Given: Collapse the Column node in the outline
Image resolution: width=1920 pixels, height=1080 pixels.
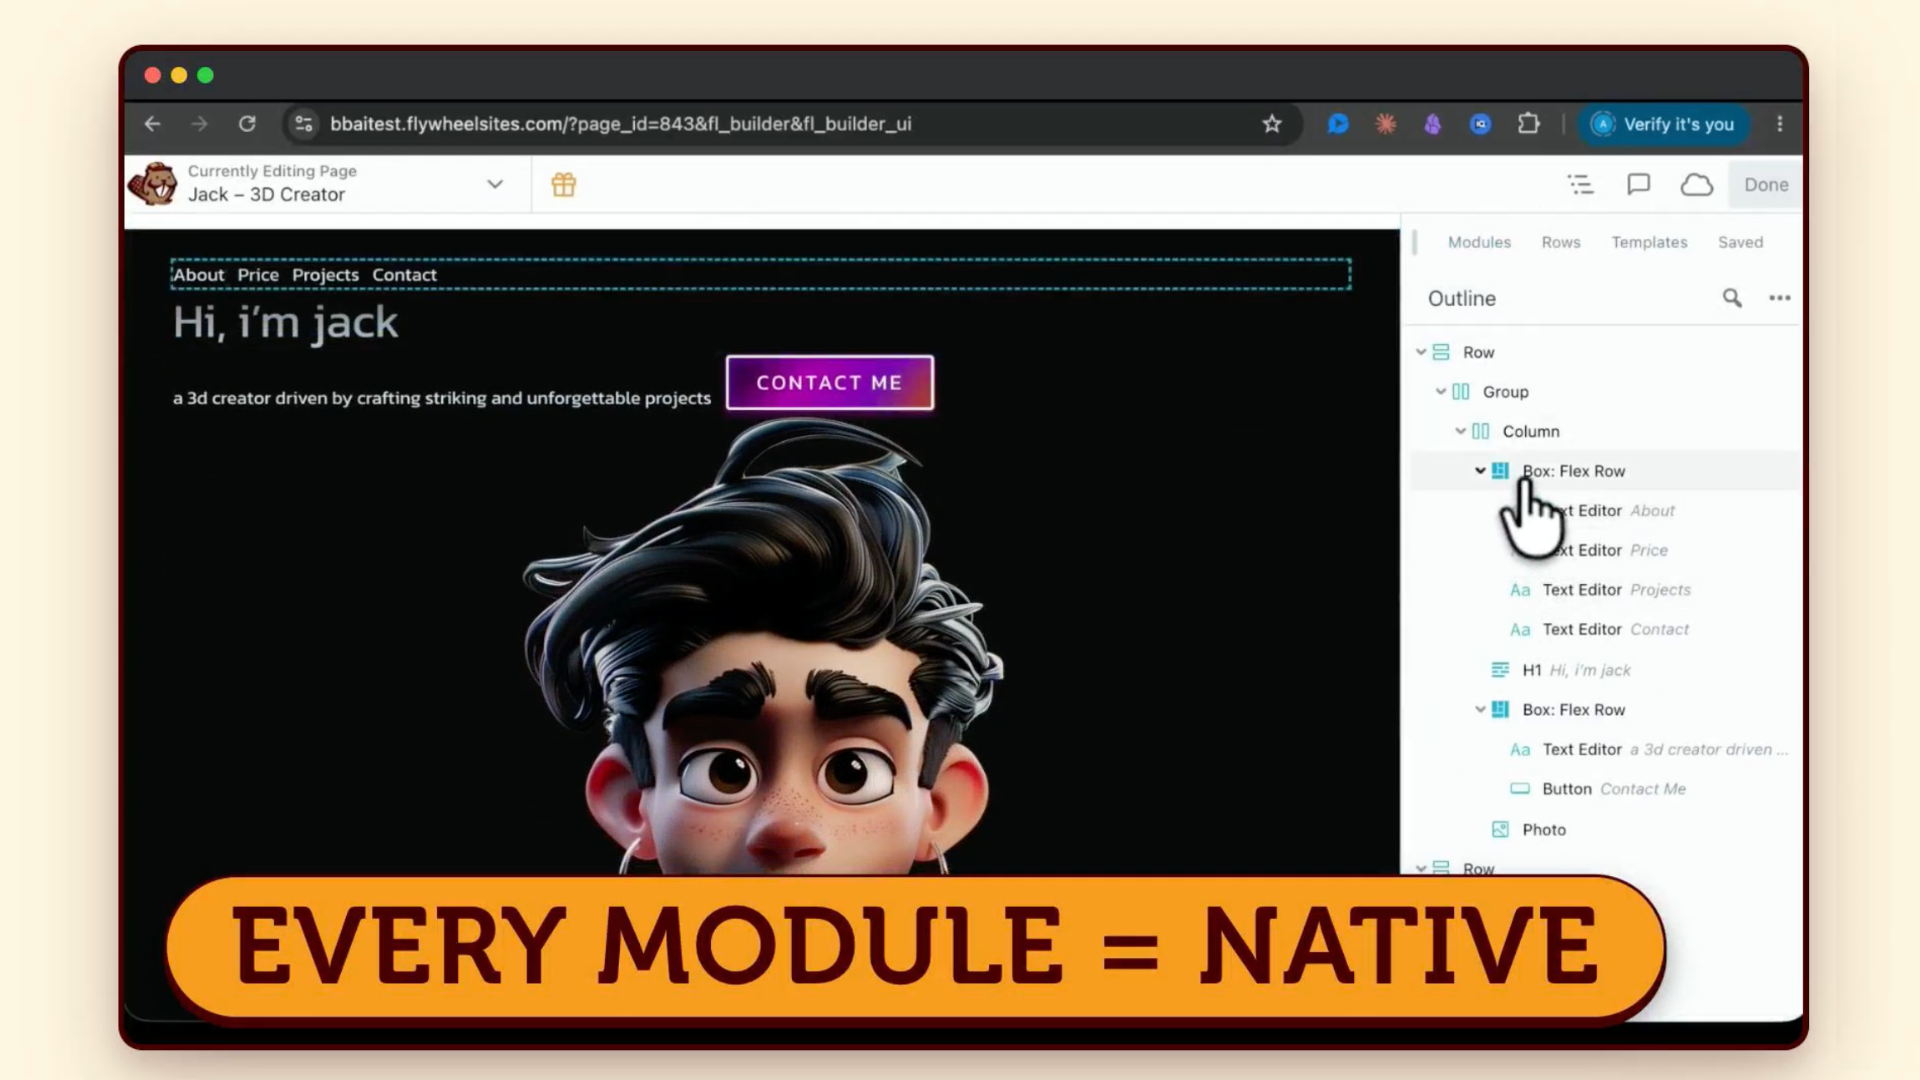Looking at the screenshot, I should 1461,431.
